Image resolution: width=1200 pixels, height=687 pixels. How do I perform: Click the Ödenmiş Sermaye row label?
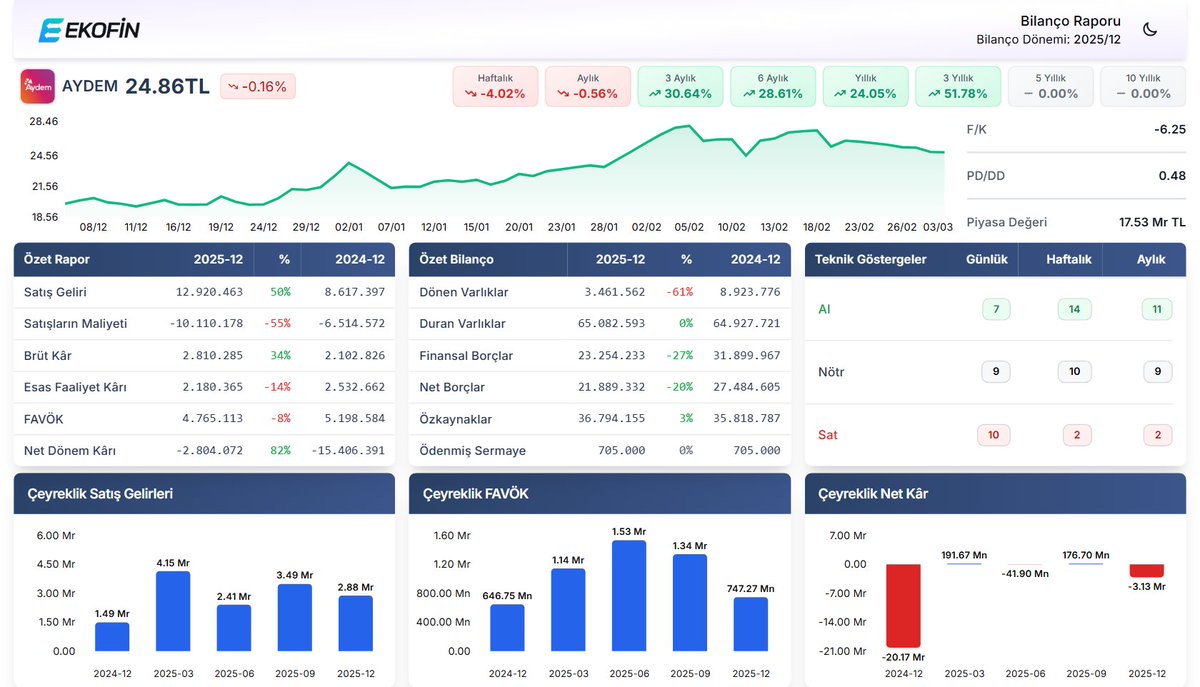[x=473, y=451]
